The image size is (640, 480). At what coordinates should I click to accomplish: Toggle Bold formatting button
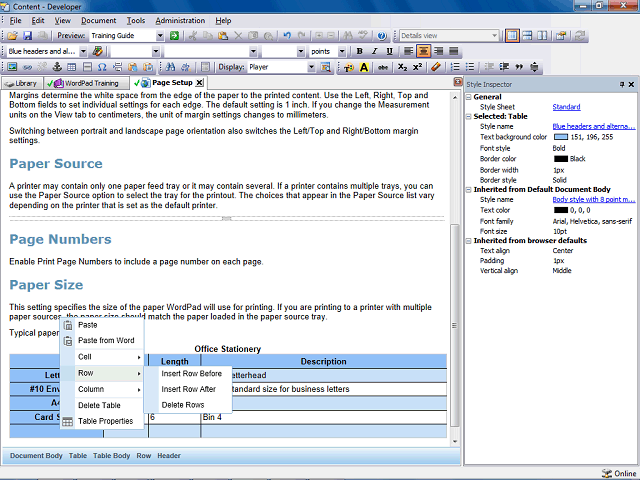point(359,51)
